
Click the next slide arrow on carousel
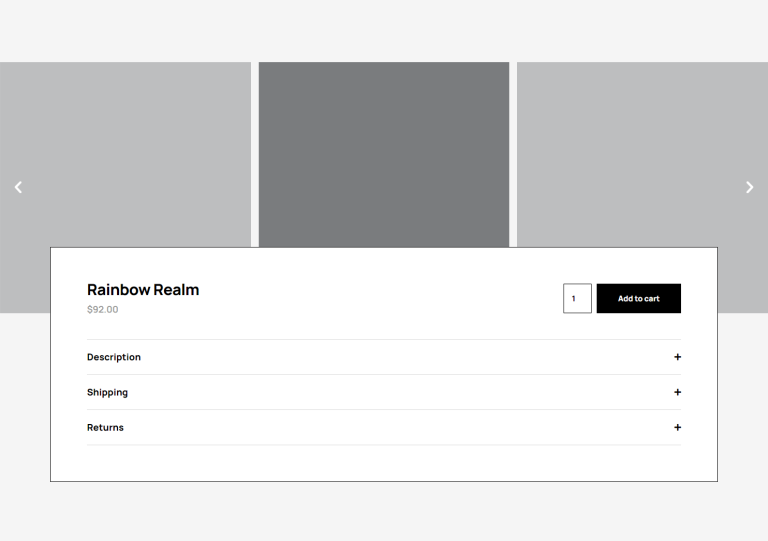pos(750,187)
